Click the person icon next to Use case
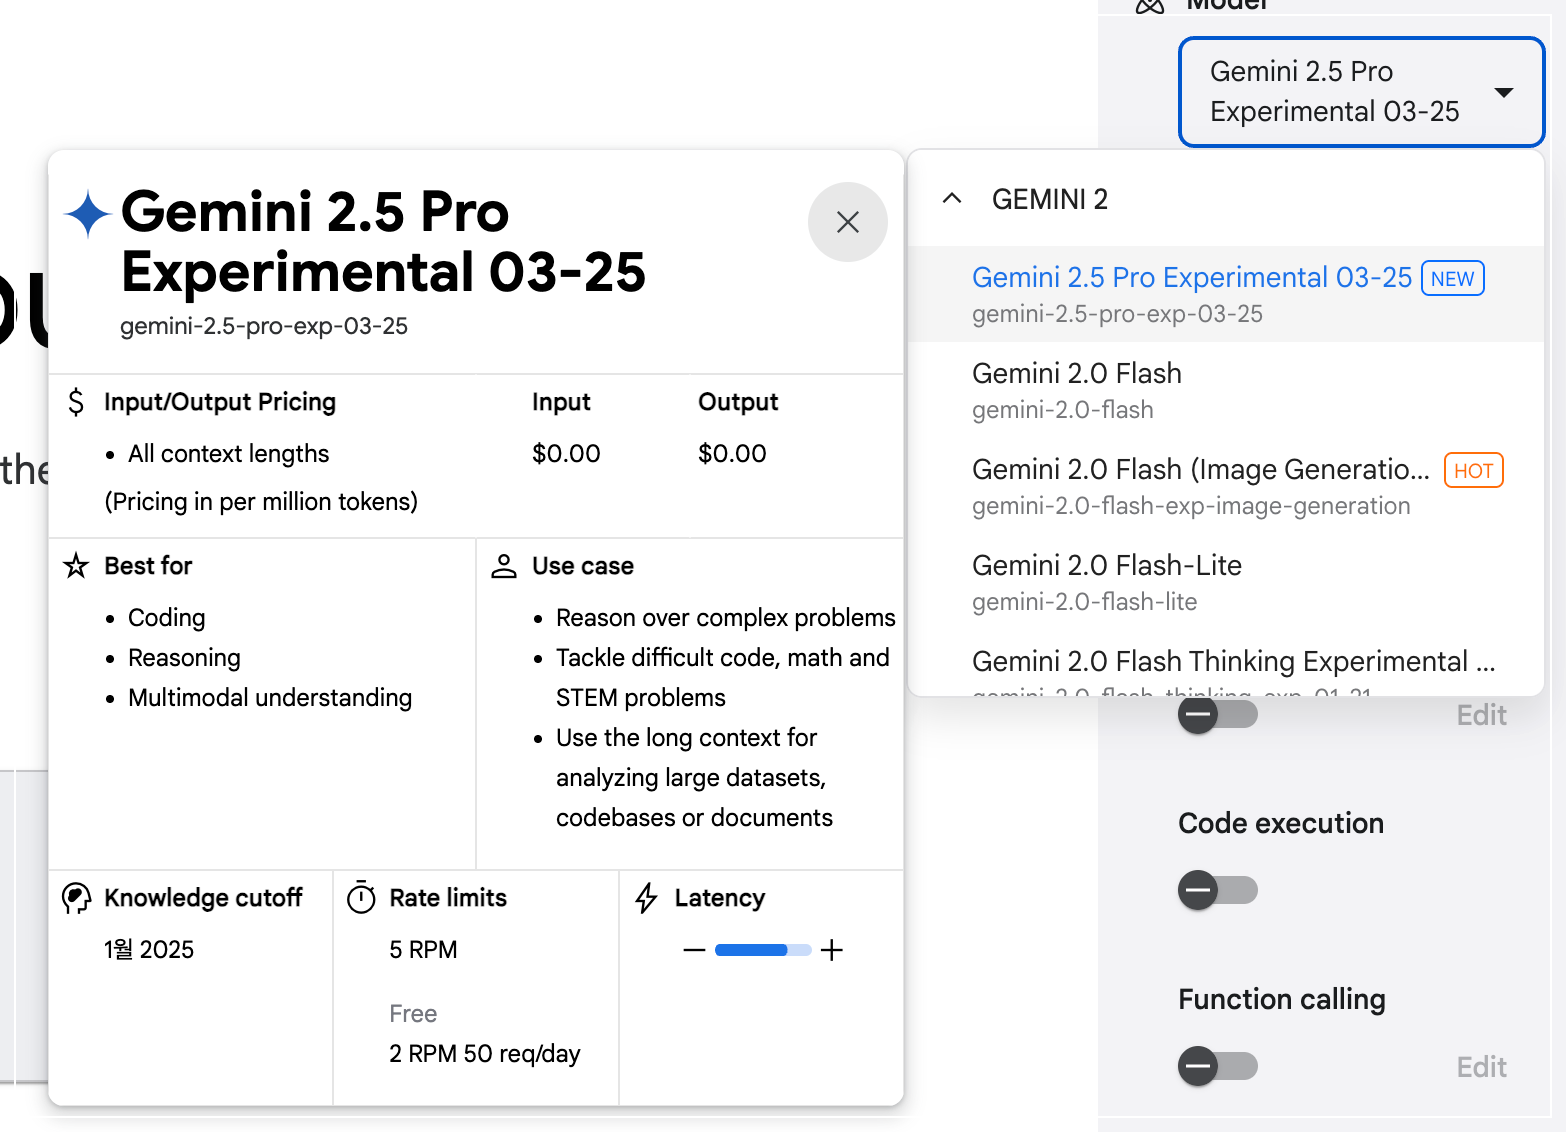The image size is (1566, 1132). (503, 565)
